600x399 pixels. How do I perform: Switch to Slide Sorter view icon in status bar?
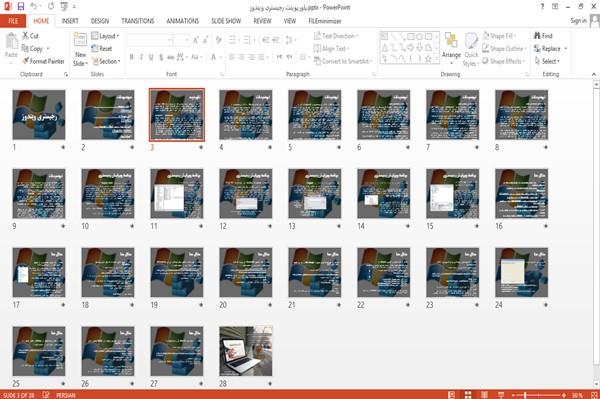468,395
